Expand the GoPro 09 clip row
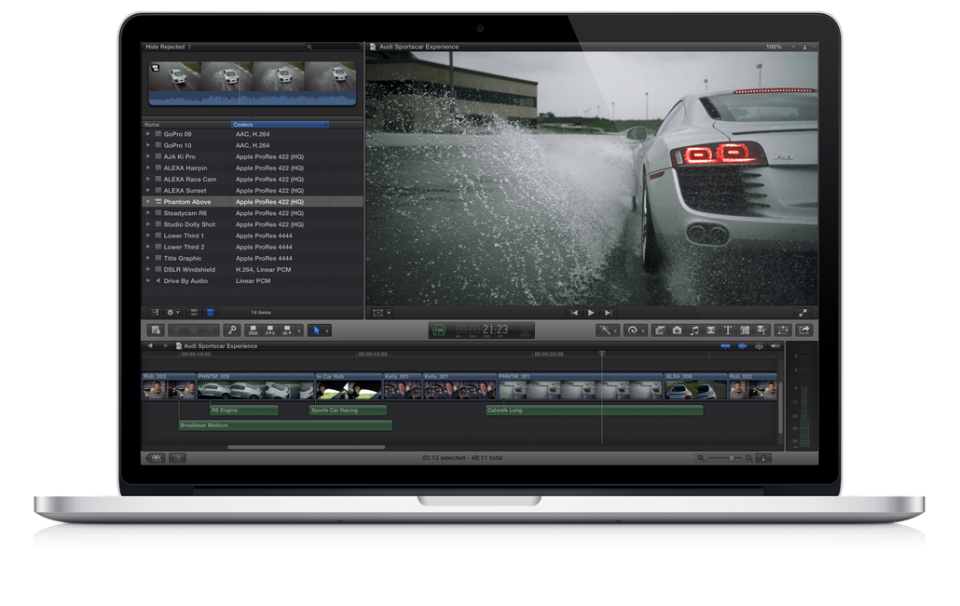960x606 pixels. coord(148,134)
